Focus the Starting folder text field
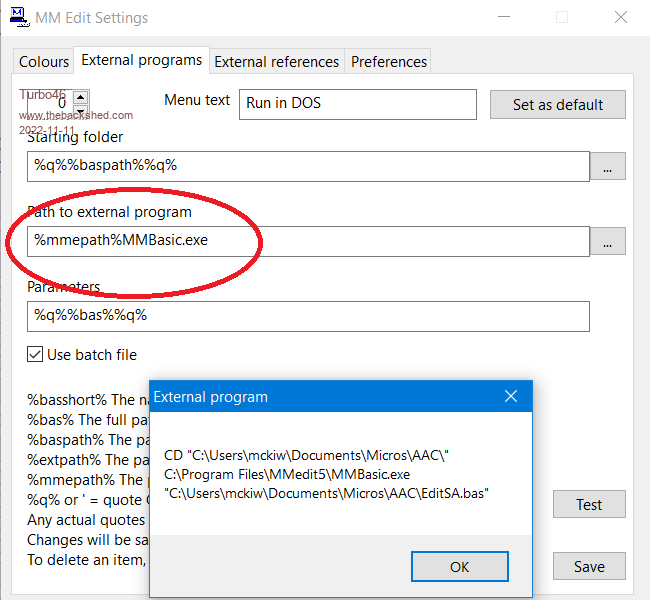The image size is (650, 600). coord(308,166)
